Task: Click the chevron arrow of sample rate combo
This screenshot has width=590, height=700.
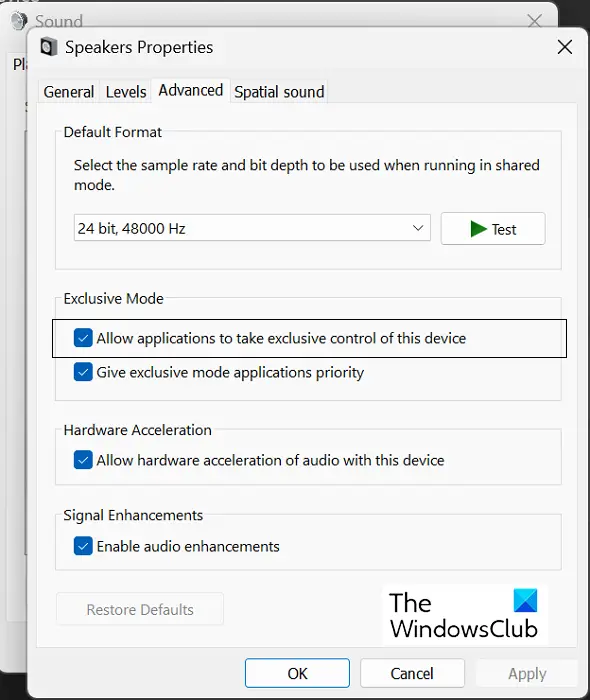Action: (418, 228)
